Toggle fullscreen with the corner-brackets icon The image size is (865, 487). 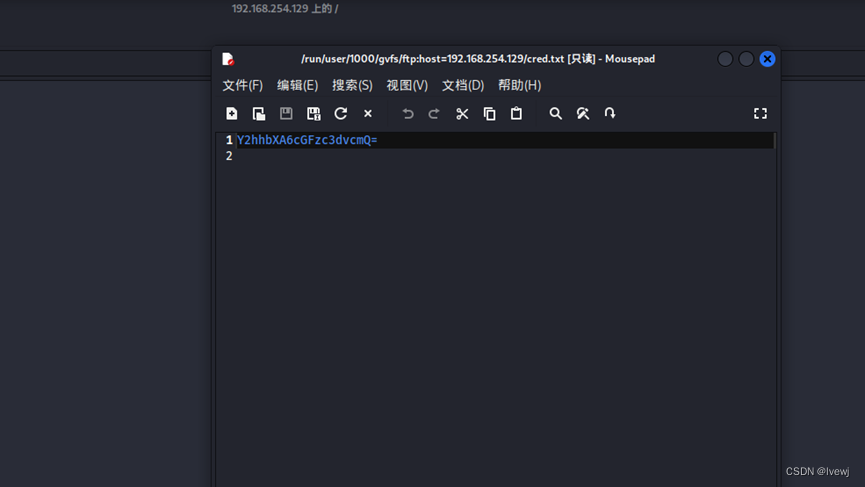760,114
